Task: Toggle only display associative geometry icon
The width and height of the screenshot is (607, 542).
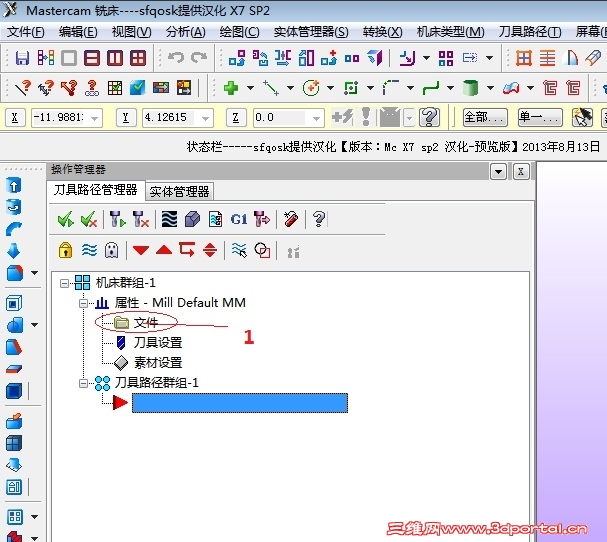Action: point(262,250)
